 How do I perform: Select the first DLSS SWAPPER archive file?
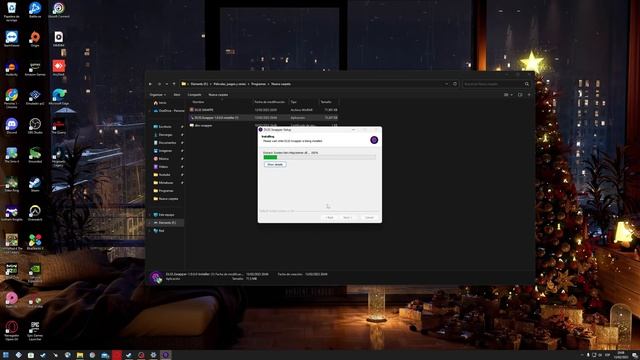(263, 110)
